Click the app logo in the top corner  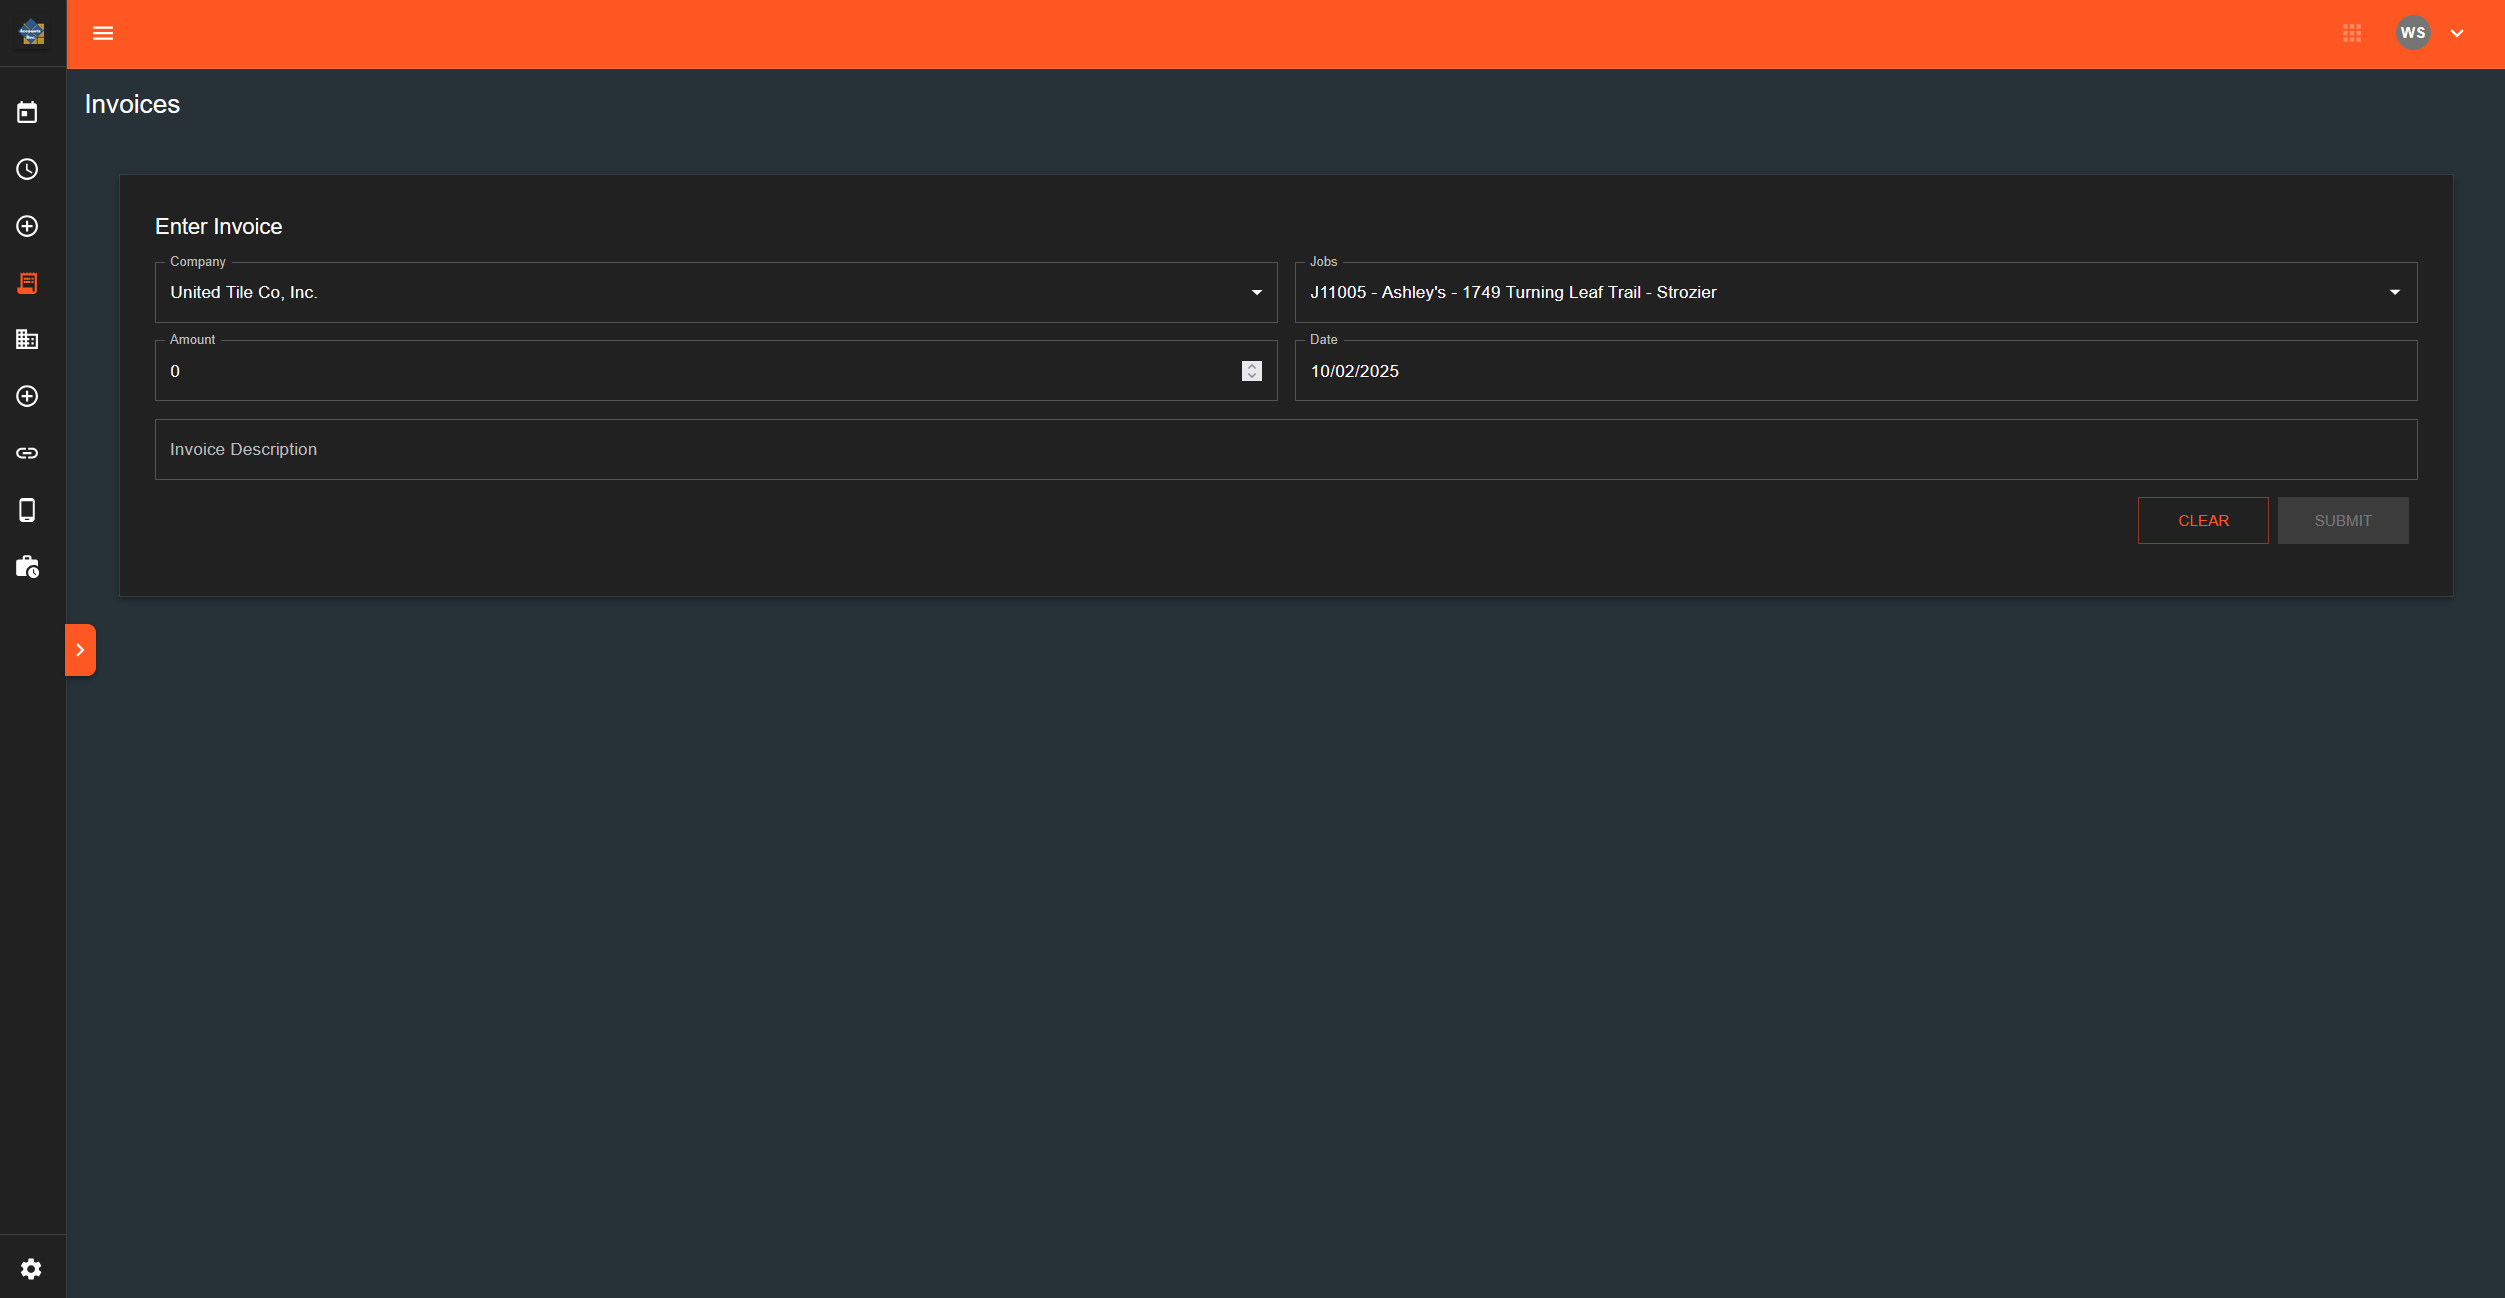click(x=32, y=33)
